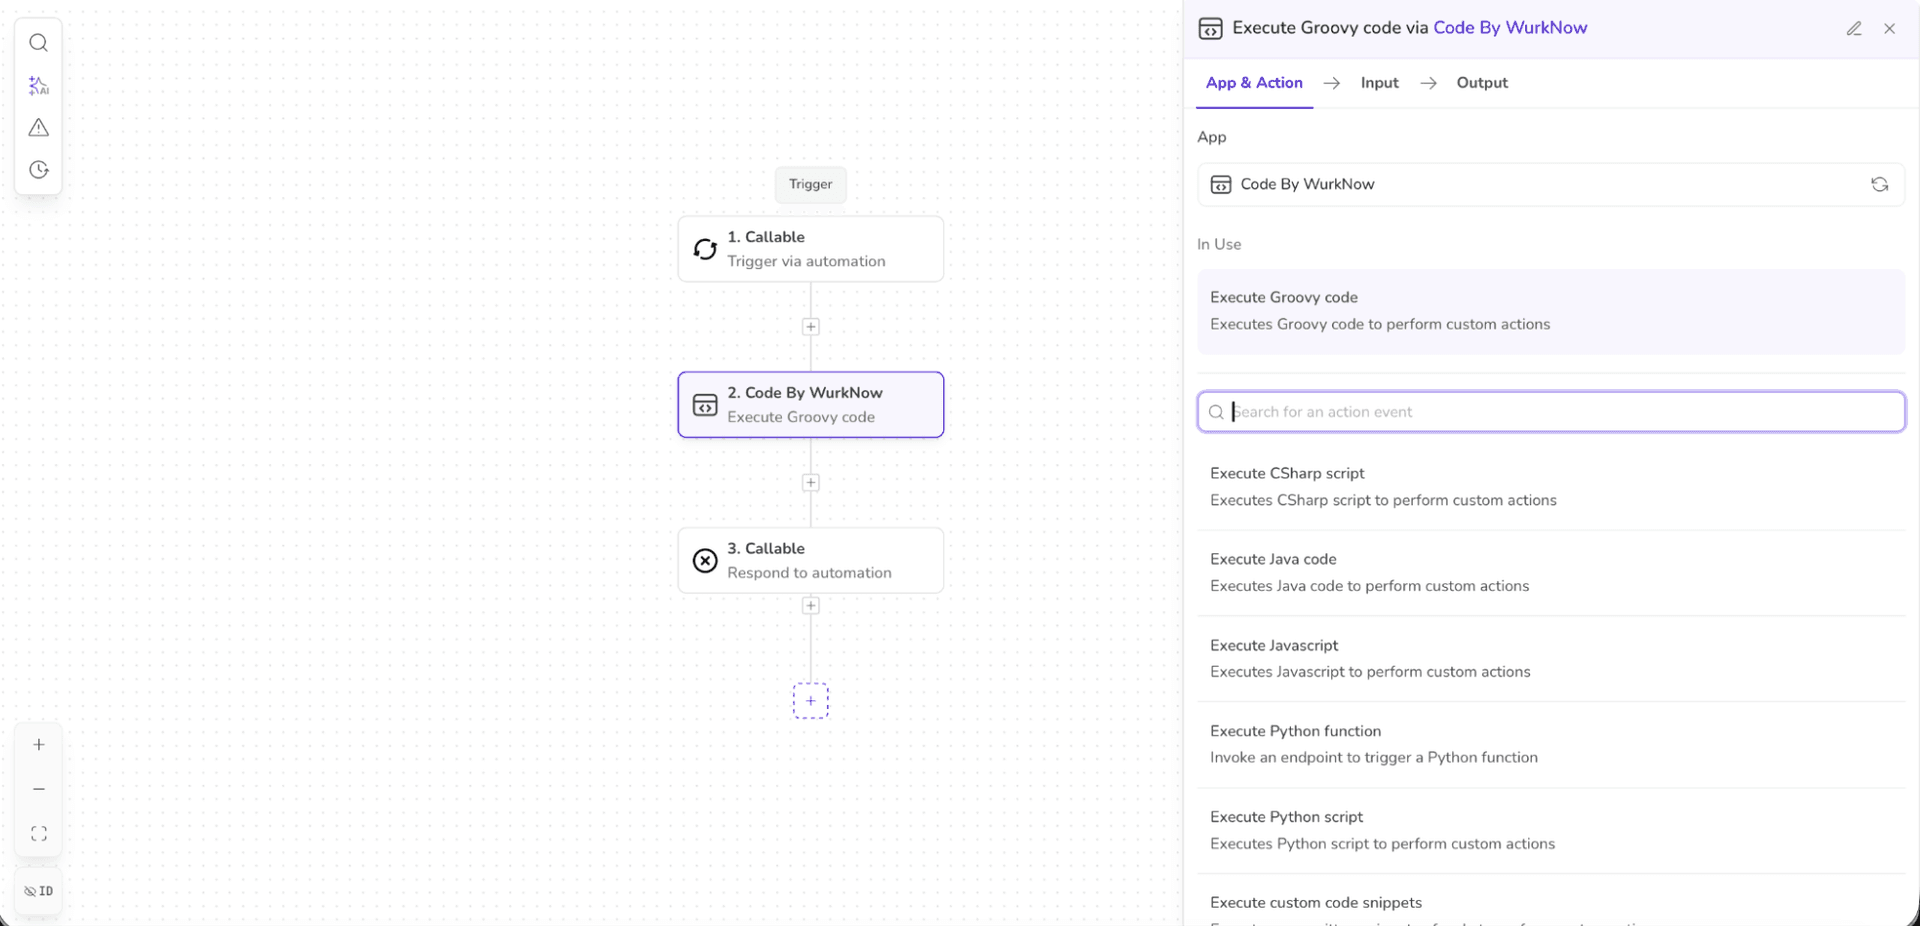Image resolution: width=1920 pixels, height=927 pixels.
Task: Switch to the Input tab
Action: pos(1379,83)
